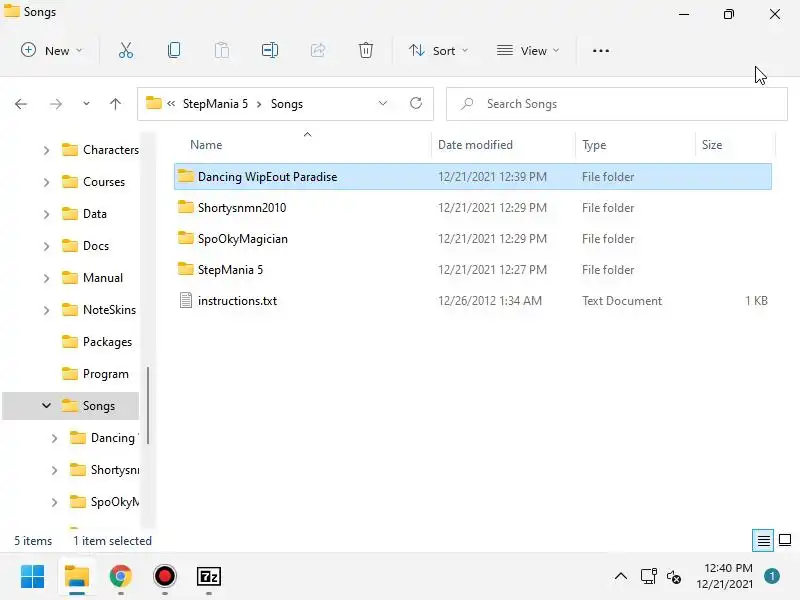Click Songs in address breadcrumb
Viewport: 800px width, 600px height.
[x=287, y=104]
